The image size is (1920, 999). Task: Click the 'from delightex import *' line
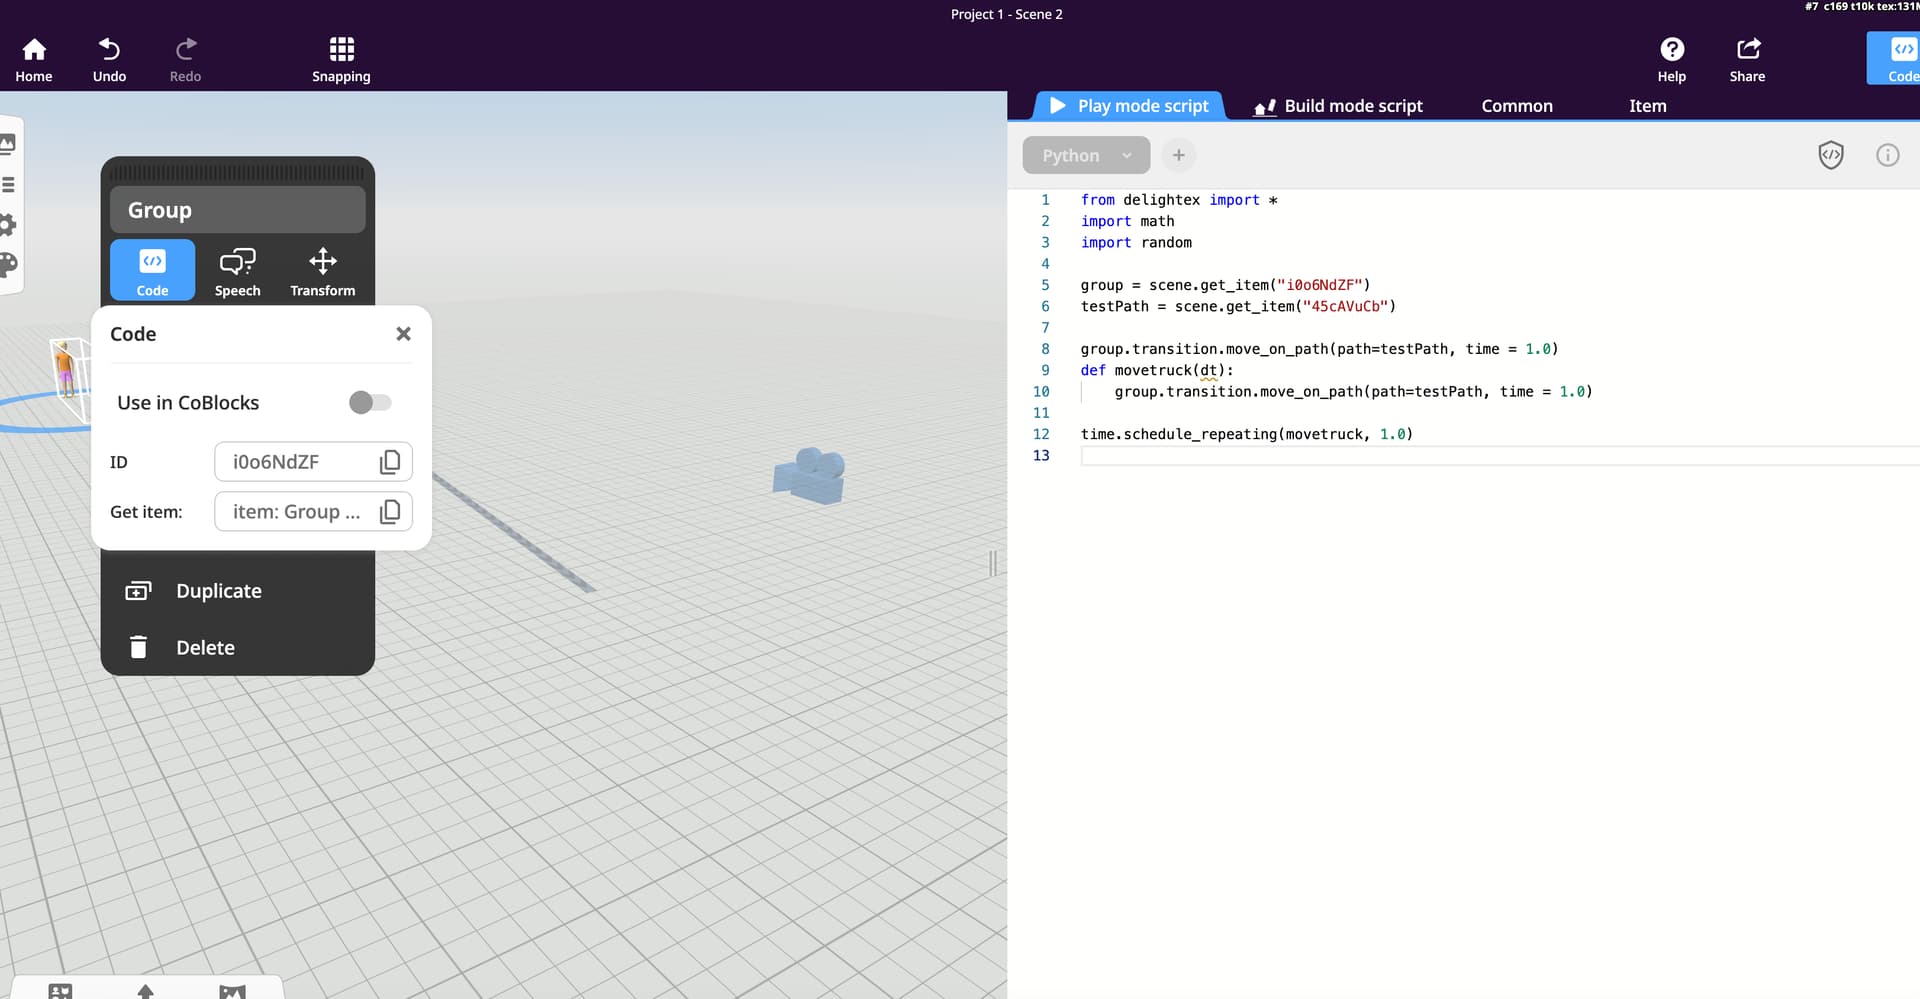(1179, 200)
